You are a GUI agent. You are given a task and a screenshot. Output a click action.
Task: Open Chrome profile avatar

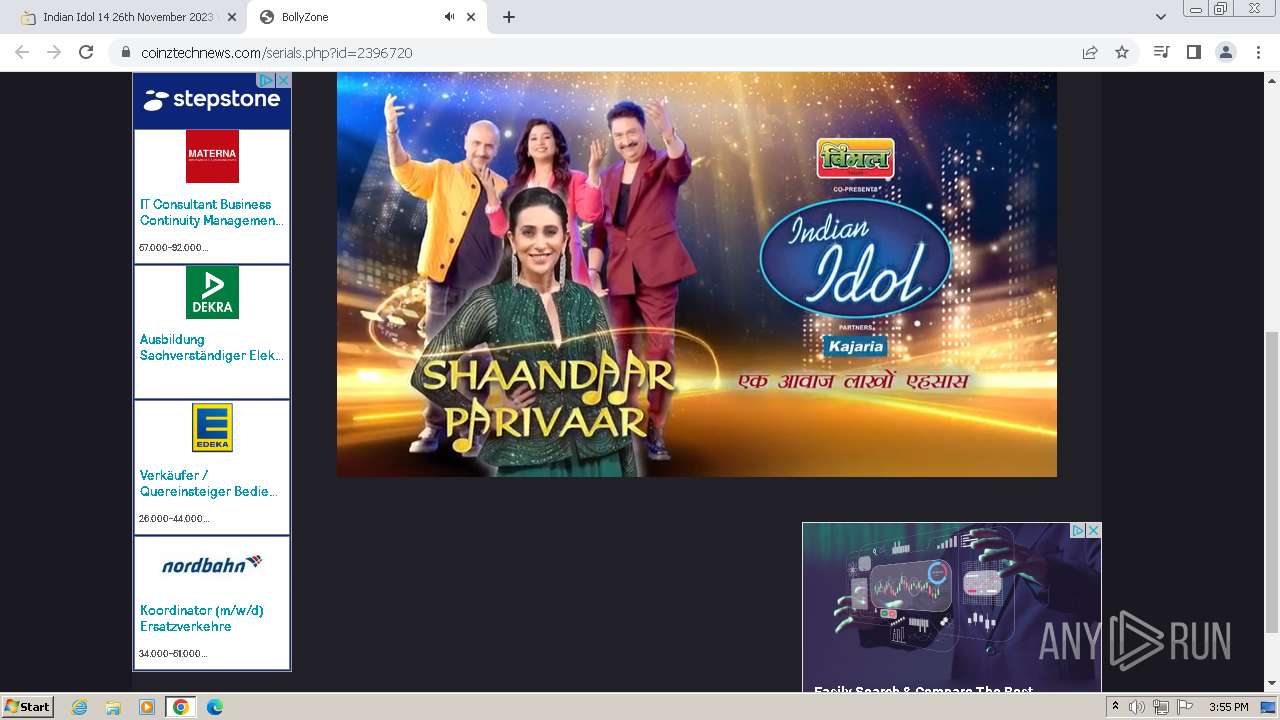click(1225, 52)
